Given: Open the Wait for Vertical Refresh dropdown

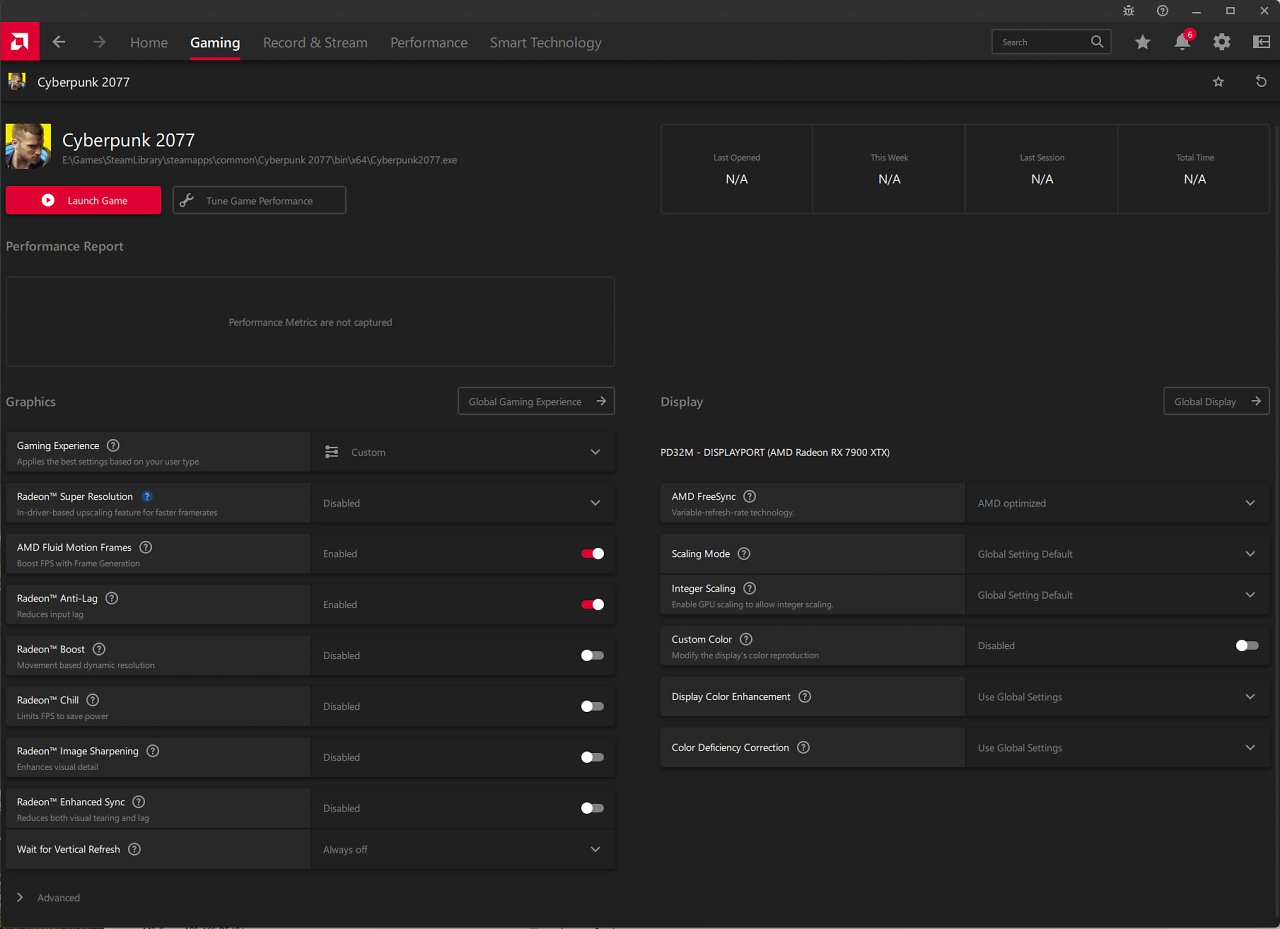Looking at the screenshot, I should [463, 850].
